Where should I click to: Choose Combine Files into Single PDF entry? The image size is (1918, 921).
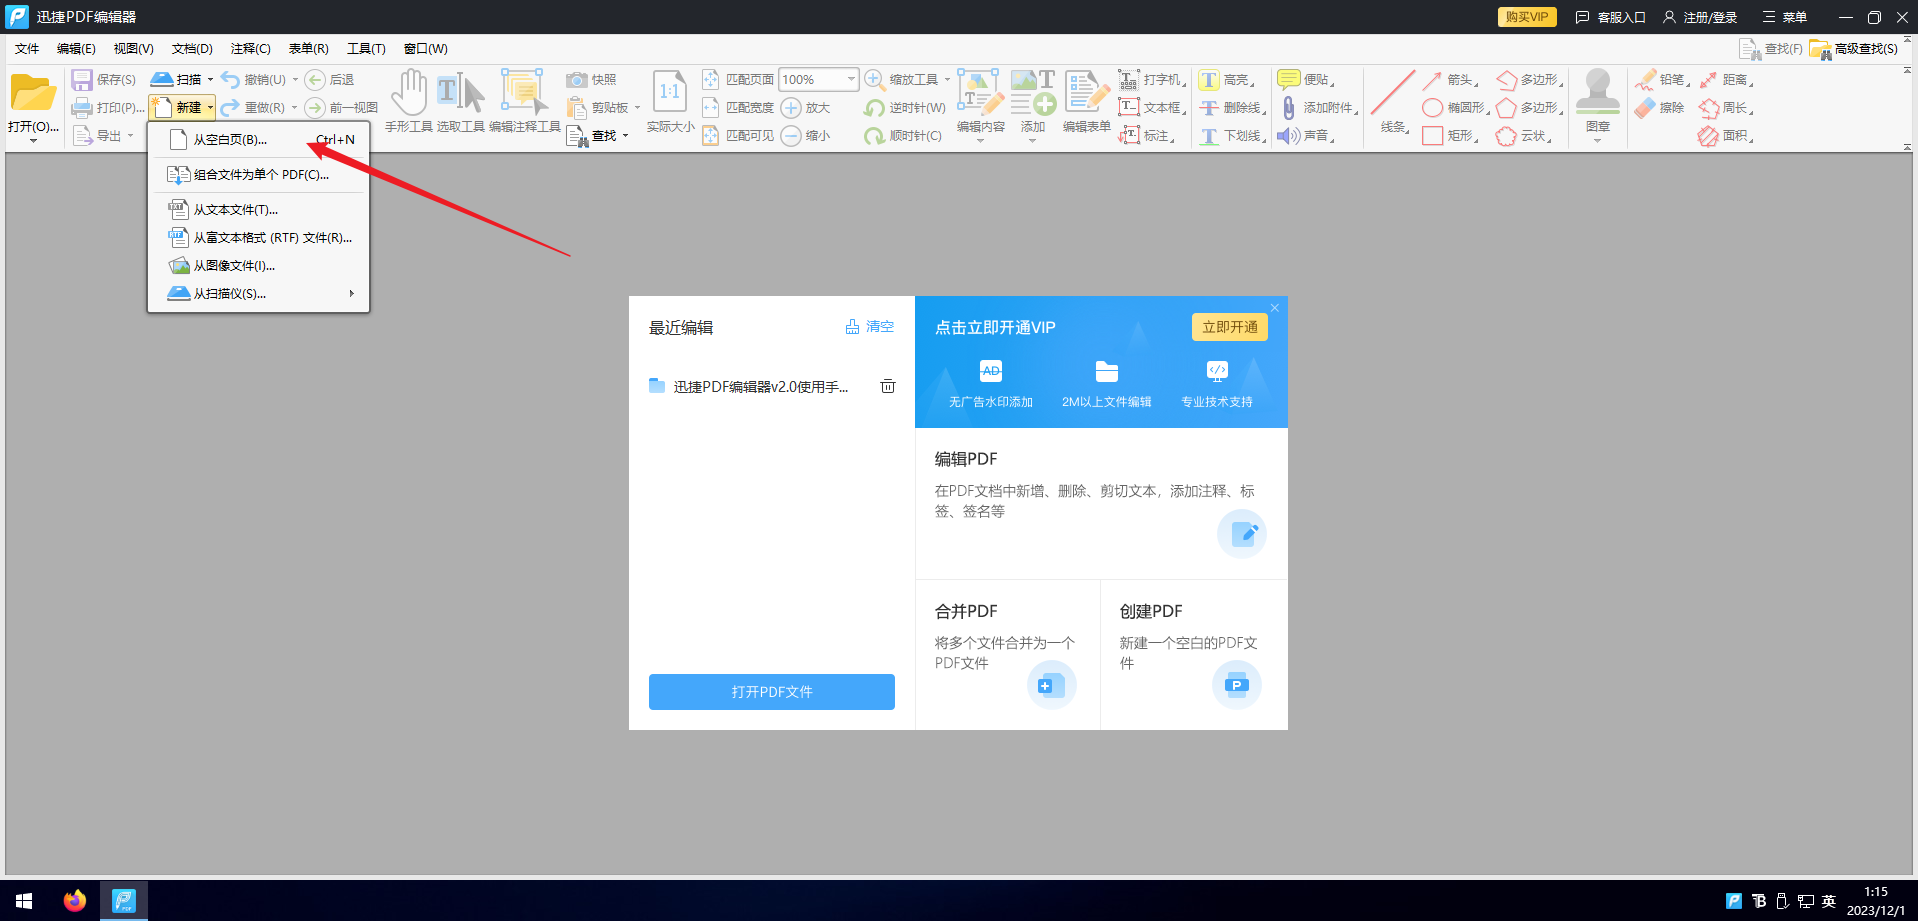click(259, 175)
